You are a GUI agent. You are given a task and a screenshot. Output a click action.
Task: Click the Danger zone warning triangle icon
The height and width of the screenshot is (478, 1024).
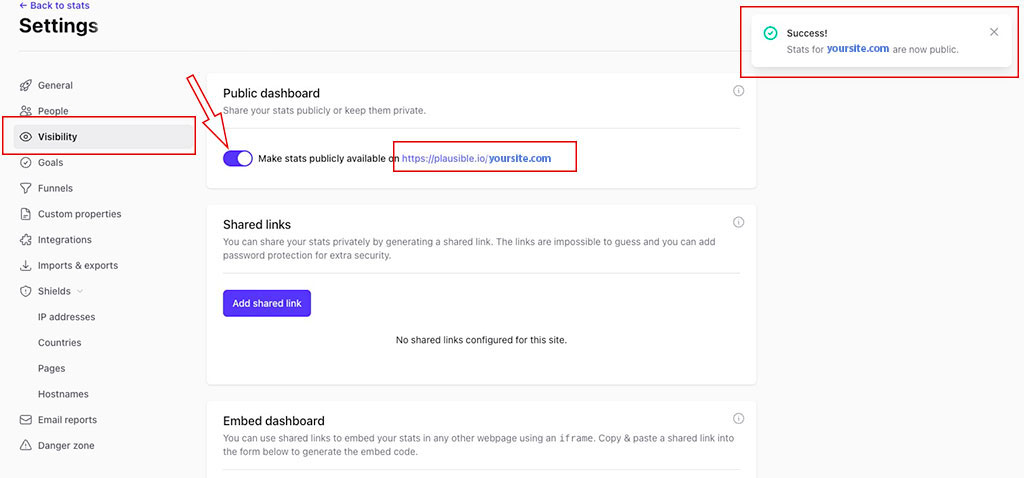(x=26, y=446)
